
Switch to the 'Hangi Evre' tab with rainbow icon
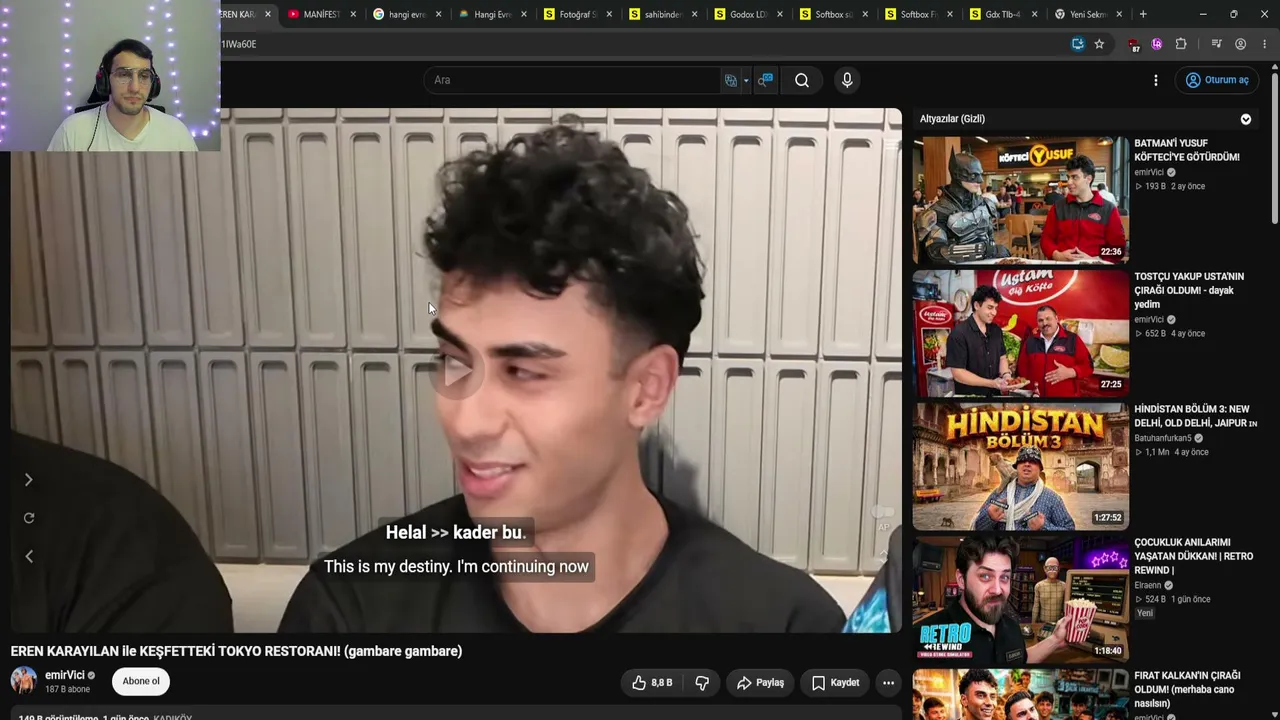click(492, 15)
